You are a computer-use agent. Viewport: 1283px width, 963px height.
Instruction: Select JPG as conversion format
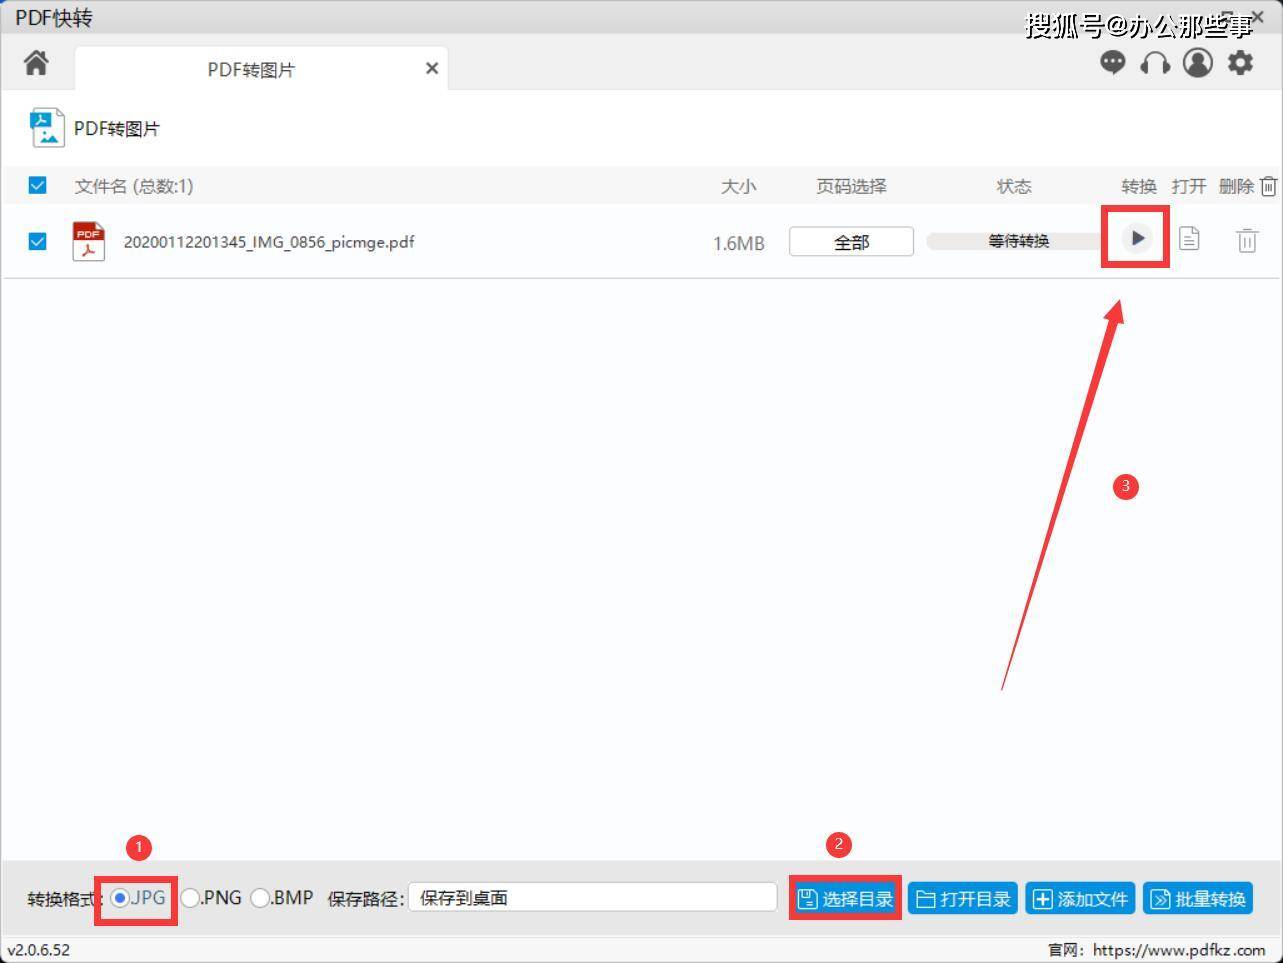(x=121, y=898)
